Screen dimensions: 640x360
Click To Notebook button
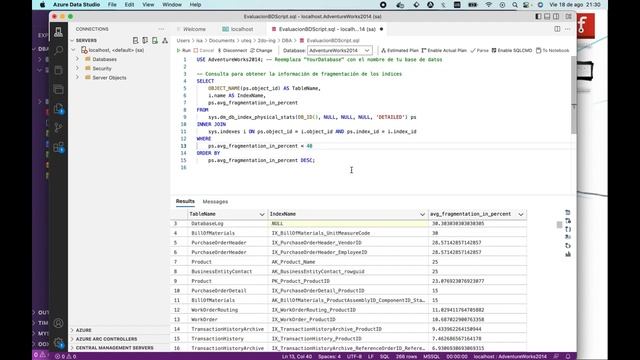tap(553, 50)
